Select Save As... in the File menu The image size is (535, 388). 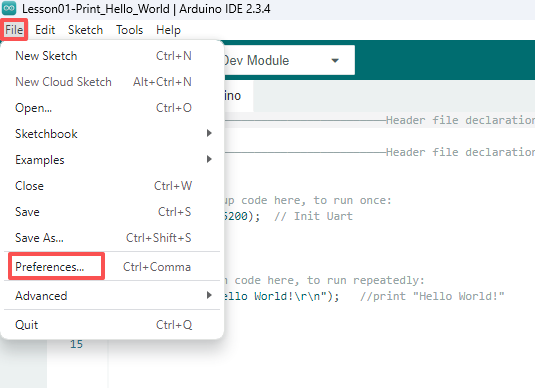pyautogui.click(x=112, y=238)
